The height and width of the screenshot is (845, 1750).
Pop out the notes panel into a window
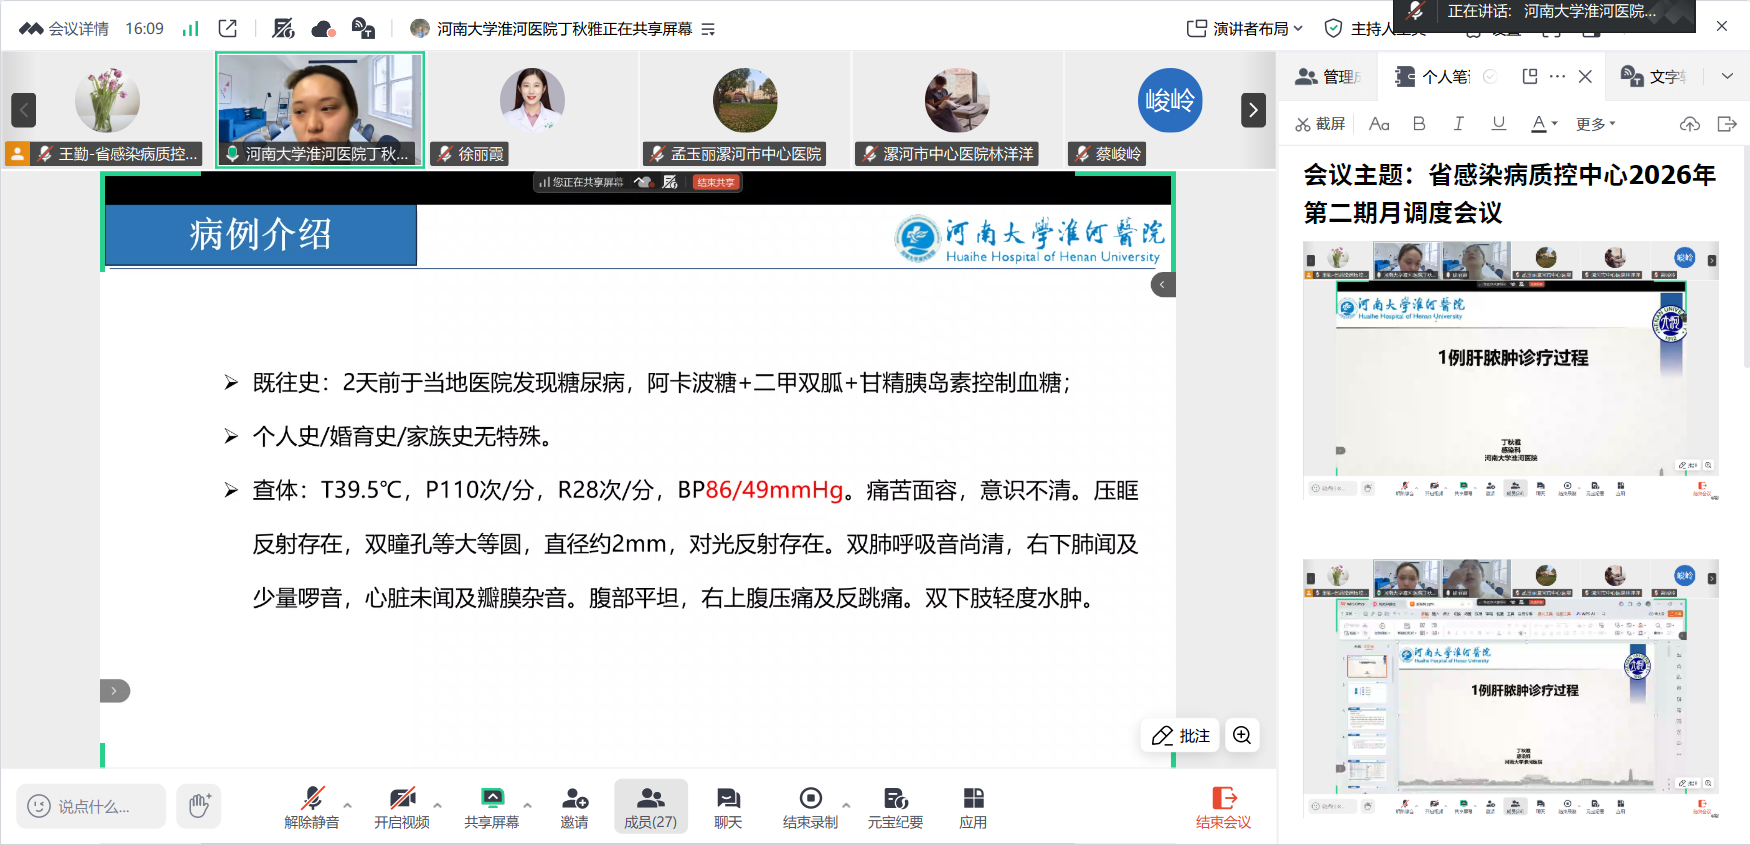1530,76
